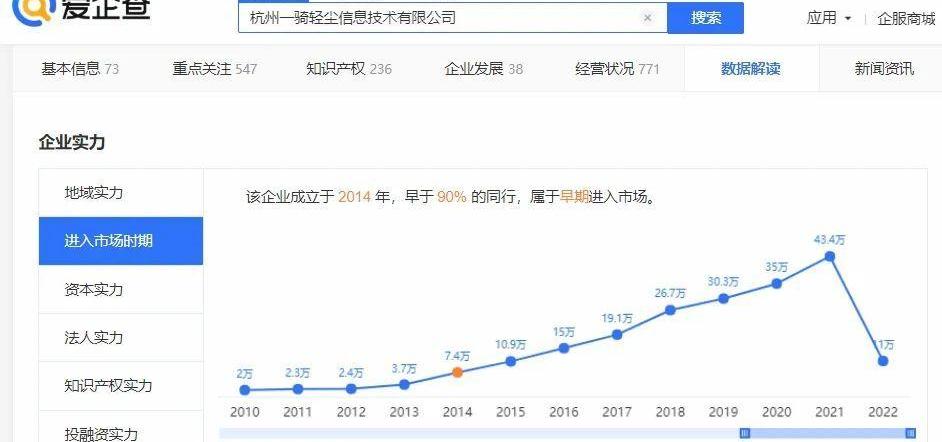The width and height of the screenshot is (942, 442).
Task: Click the 2022 x-axis label
Action: pyautogui.click(x=883, y=412)
